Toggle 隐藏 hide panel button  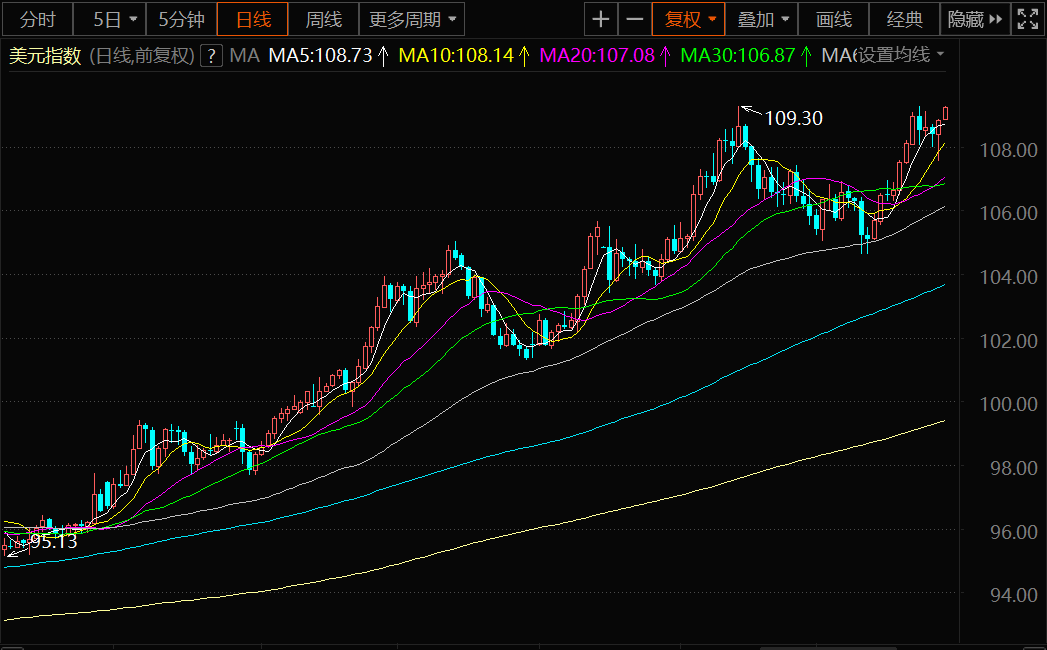pos(973,19)
